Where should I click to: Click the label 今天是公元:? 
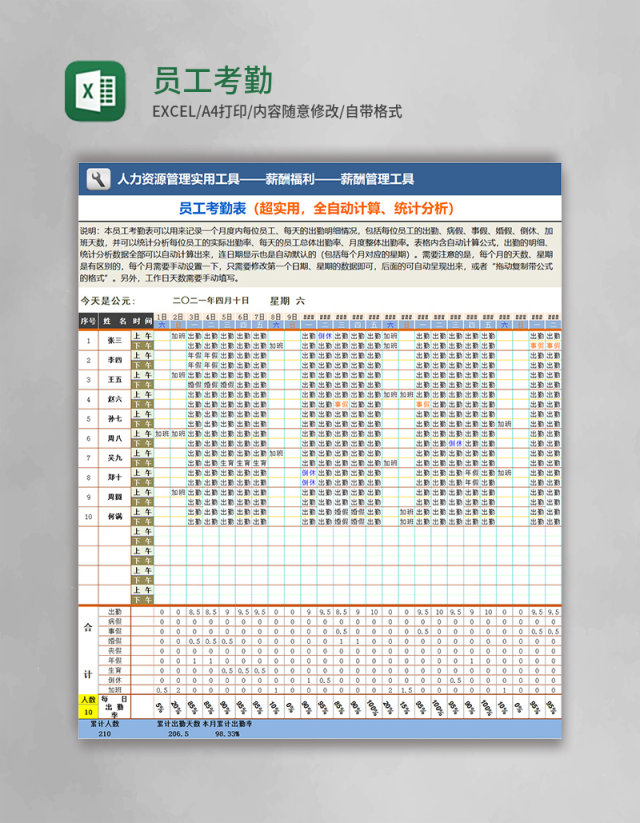point(108,301)
